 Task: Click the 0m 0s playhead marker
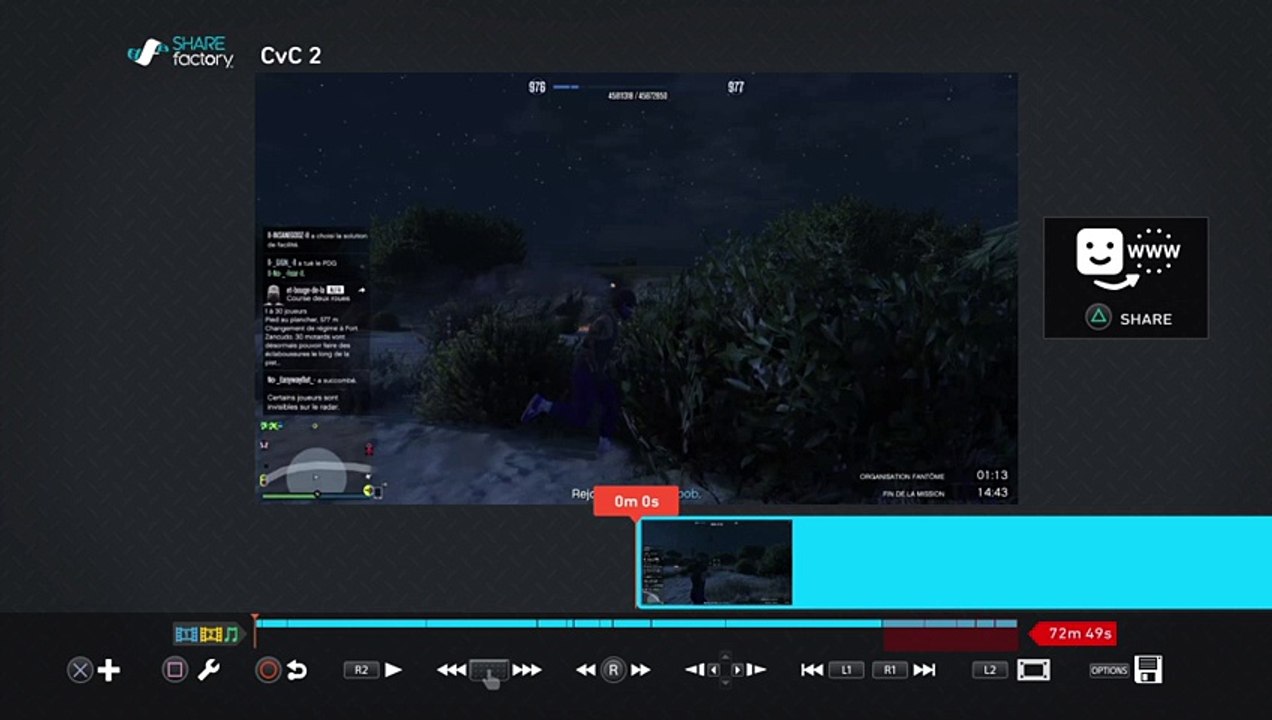point(636,501)
